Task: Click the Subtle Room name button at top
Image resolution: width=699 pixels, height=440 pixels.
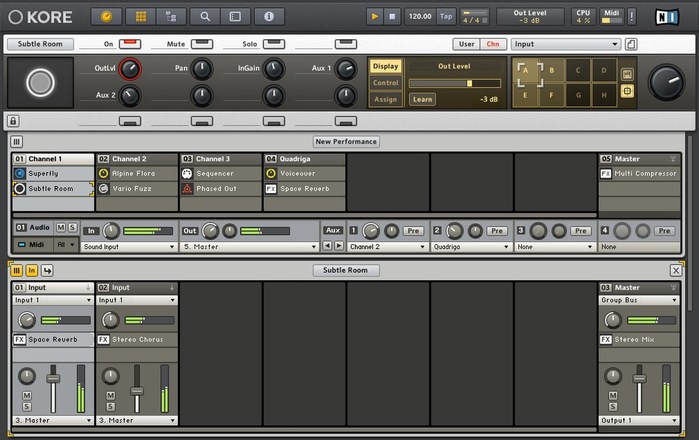Action: coord(40,44)
